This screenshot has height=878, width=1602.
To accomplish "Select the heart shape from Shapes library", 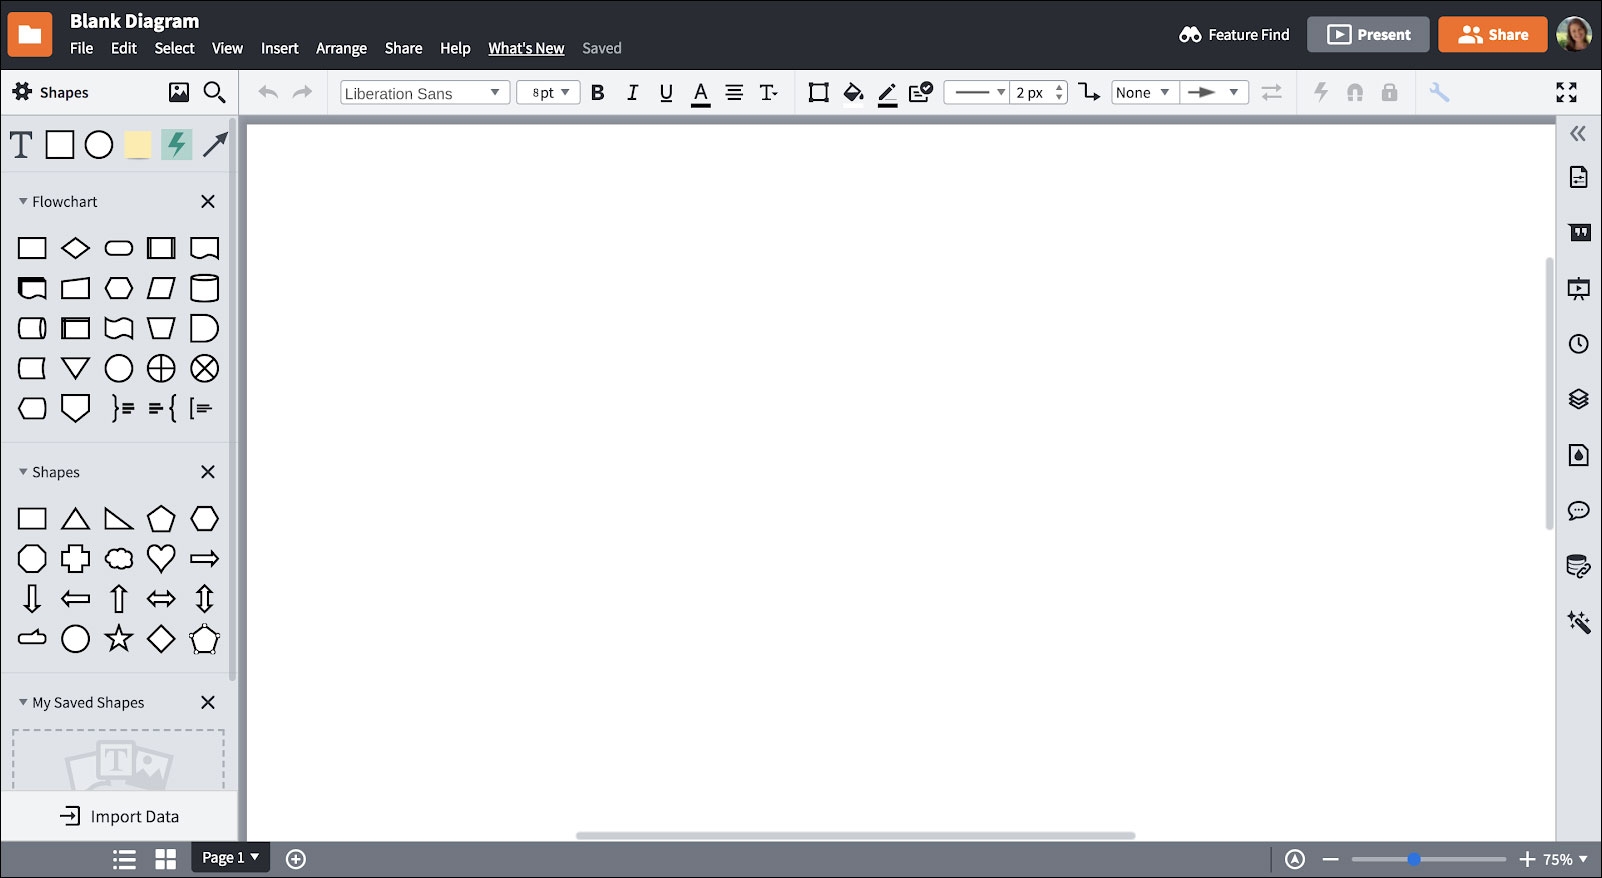I will pyautogui.click(x=161, y=558).
